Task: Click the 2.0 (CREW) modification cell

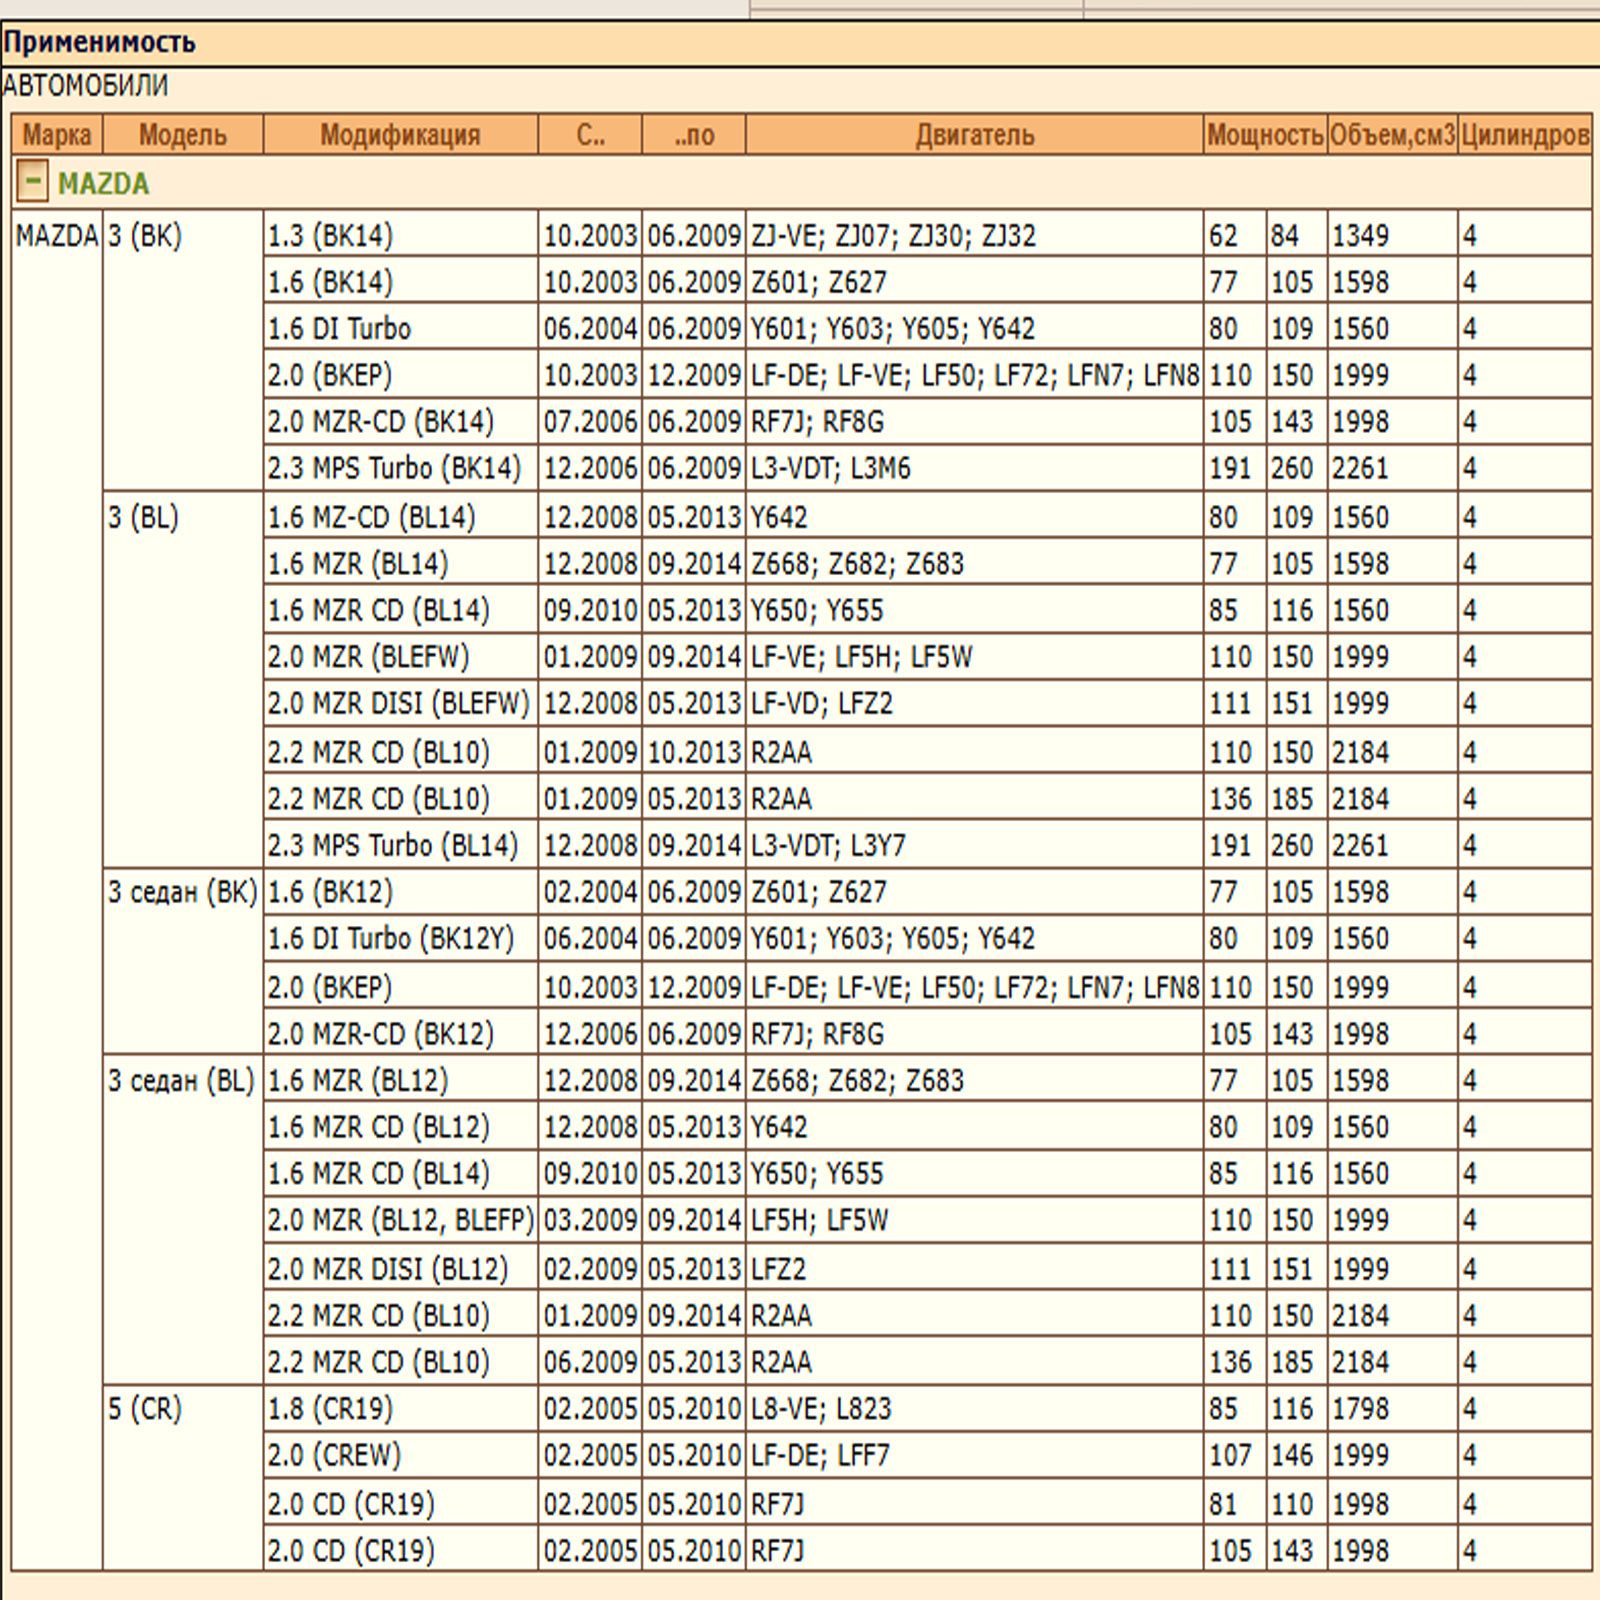Action: [334, 1456]
